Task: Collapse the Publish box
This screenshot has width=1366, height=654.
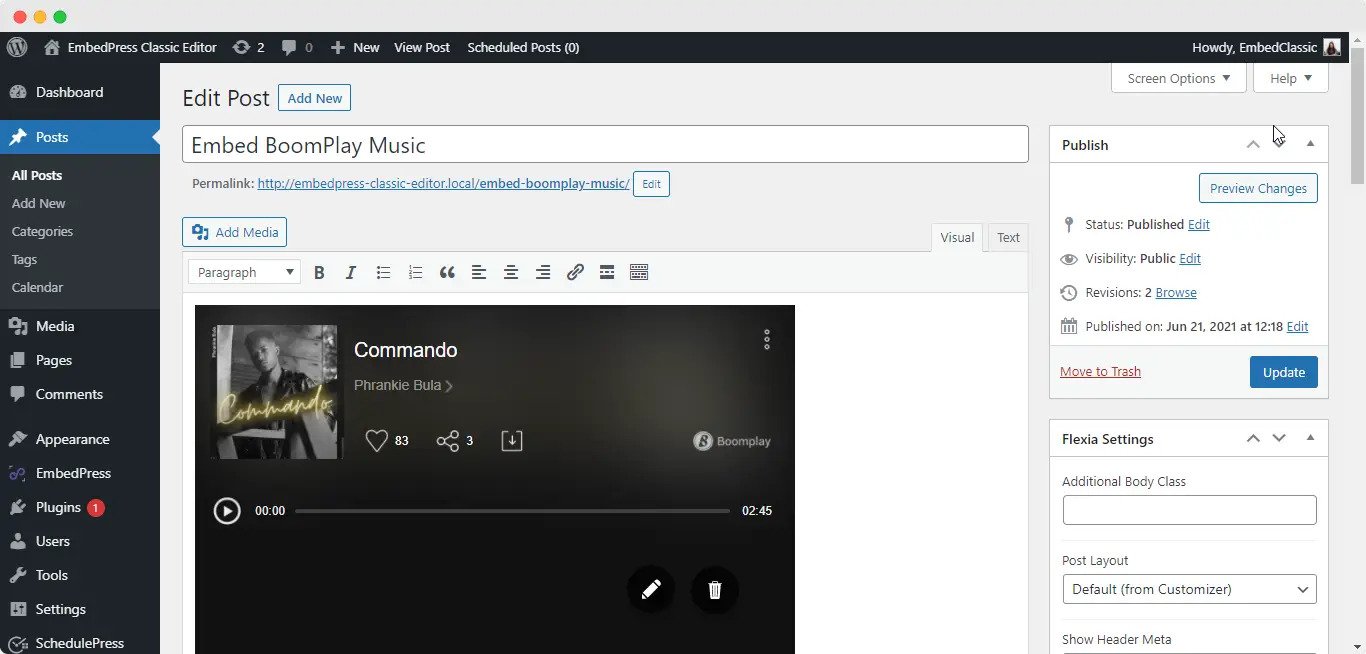Action: [1310, 144]
